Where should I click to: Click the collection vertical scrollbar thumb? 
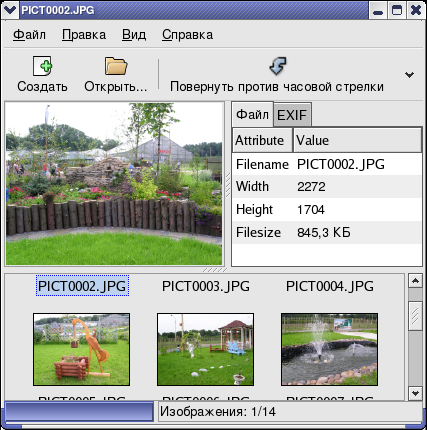[x=415, y=316]
